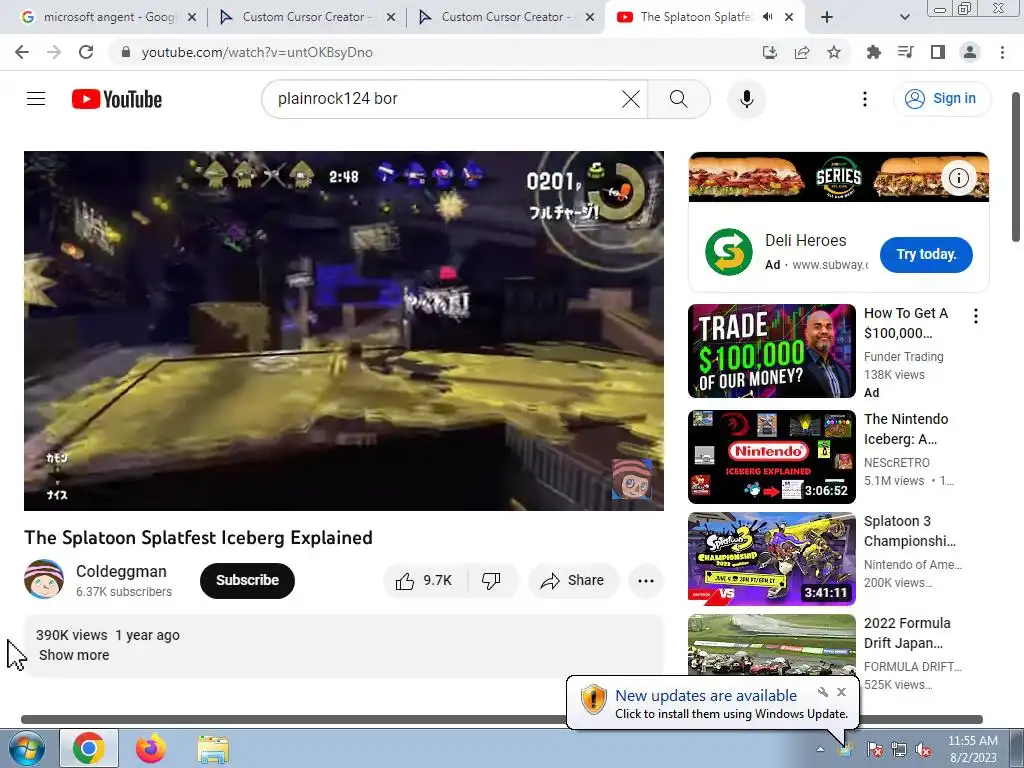Screen dimensions: 1024x768
Task: Open the media control icon in Chrome toolbar
Action: click(906, 52)
